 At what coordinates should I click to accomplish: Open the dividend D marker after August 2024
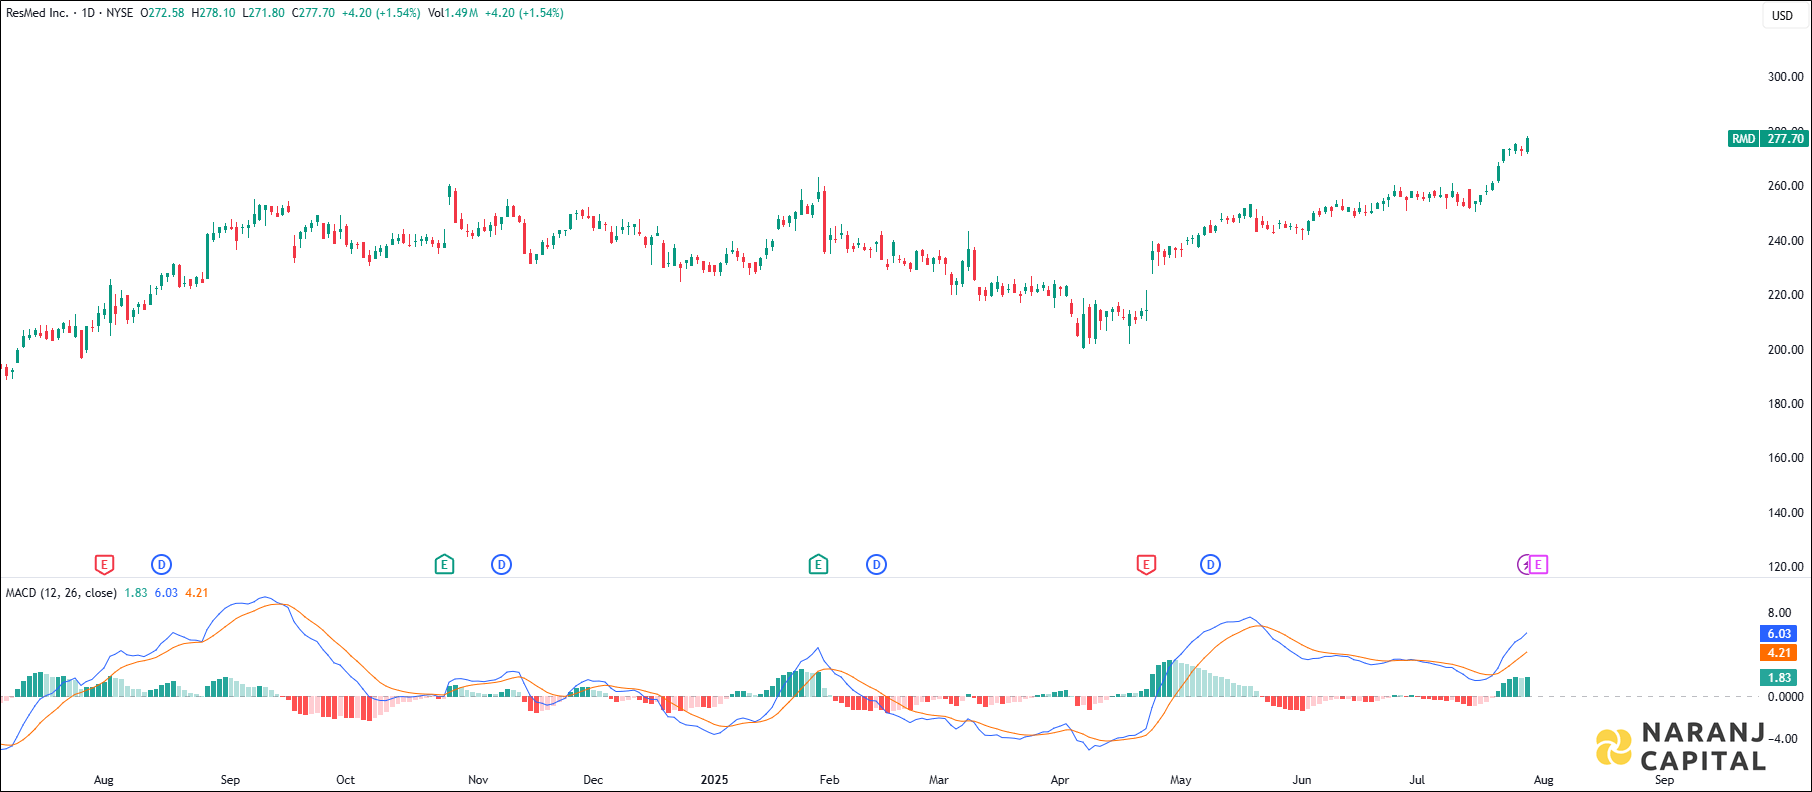click(x=161, y=565)
